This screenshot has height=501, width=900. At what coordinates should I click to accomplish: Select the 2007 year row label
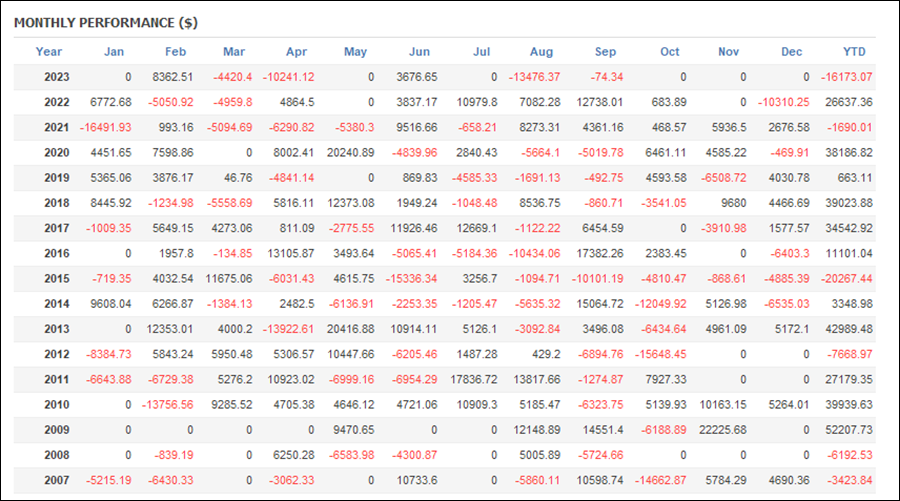(x=57, y=480)
